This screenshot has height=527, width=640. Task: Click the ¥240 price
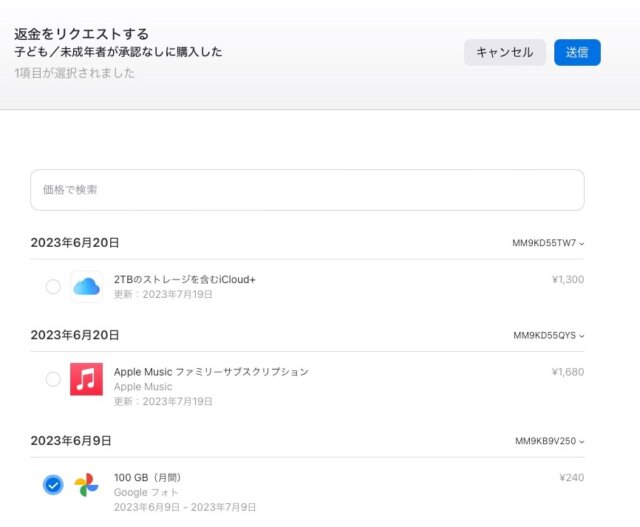point(571,477)
